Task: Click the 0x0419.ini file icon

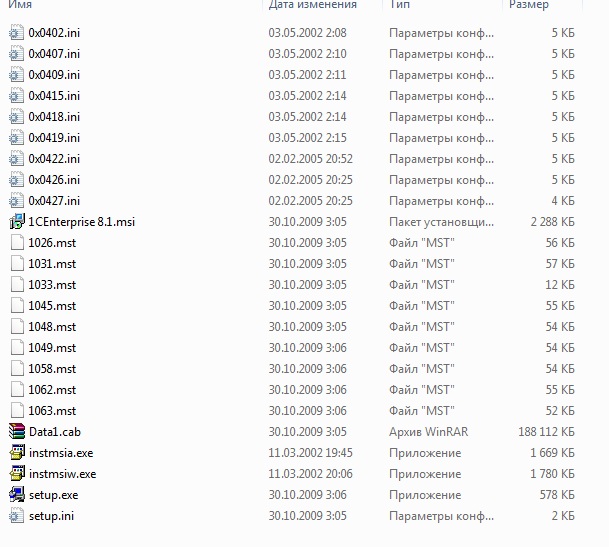Action: (x=16, y=138)
